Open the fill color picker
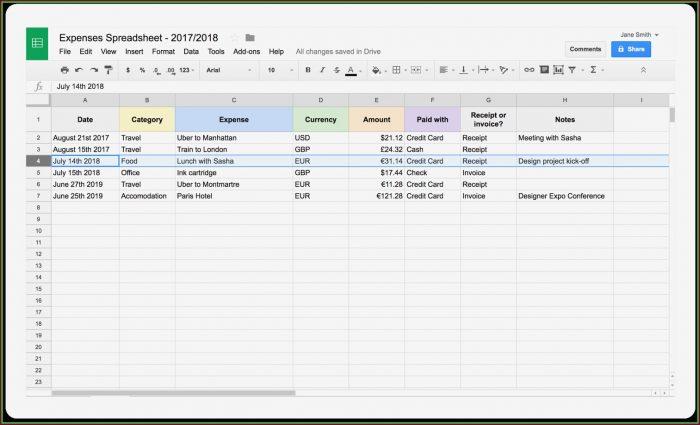Viewport: 700px width, 425px height. pos(376,70)
